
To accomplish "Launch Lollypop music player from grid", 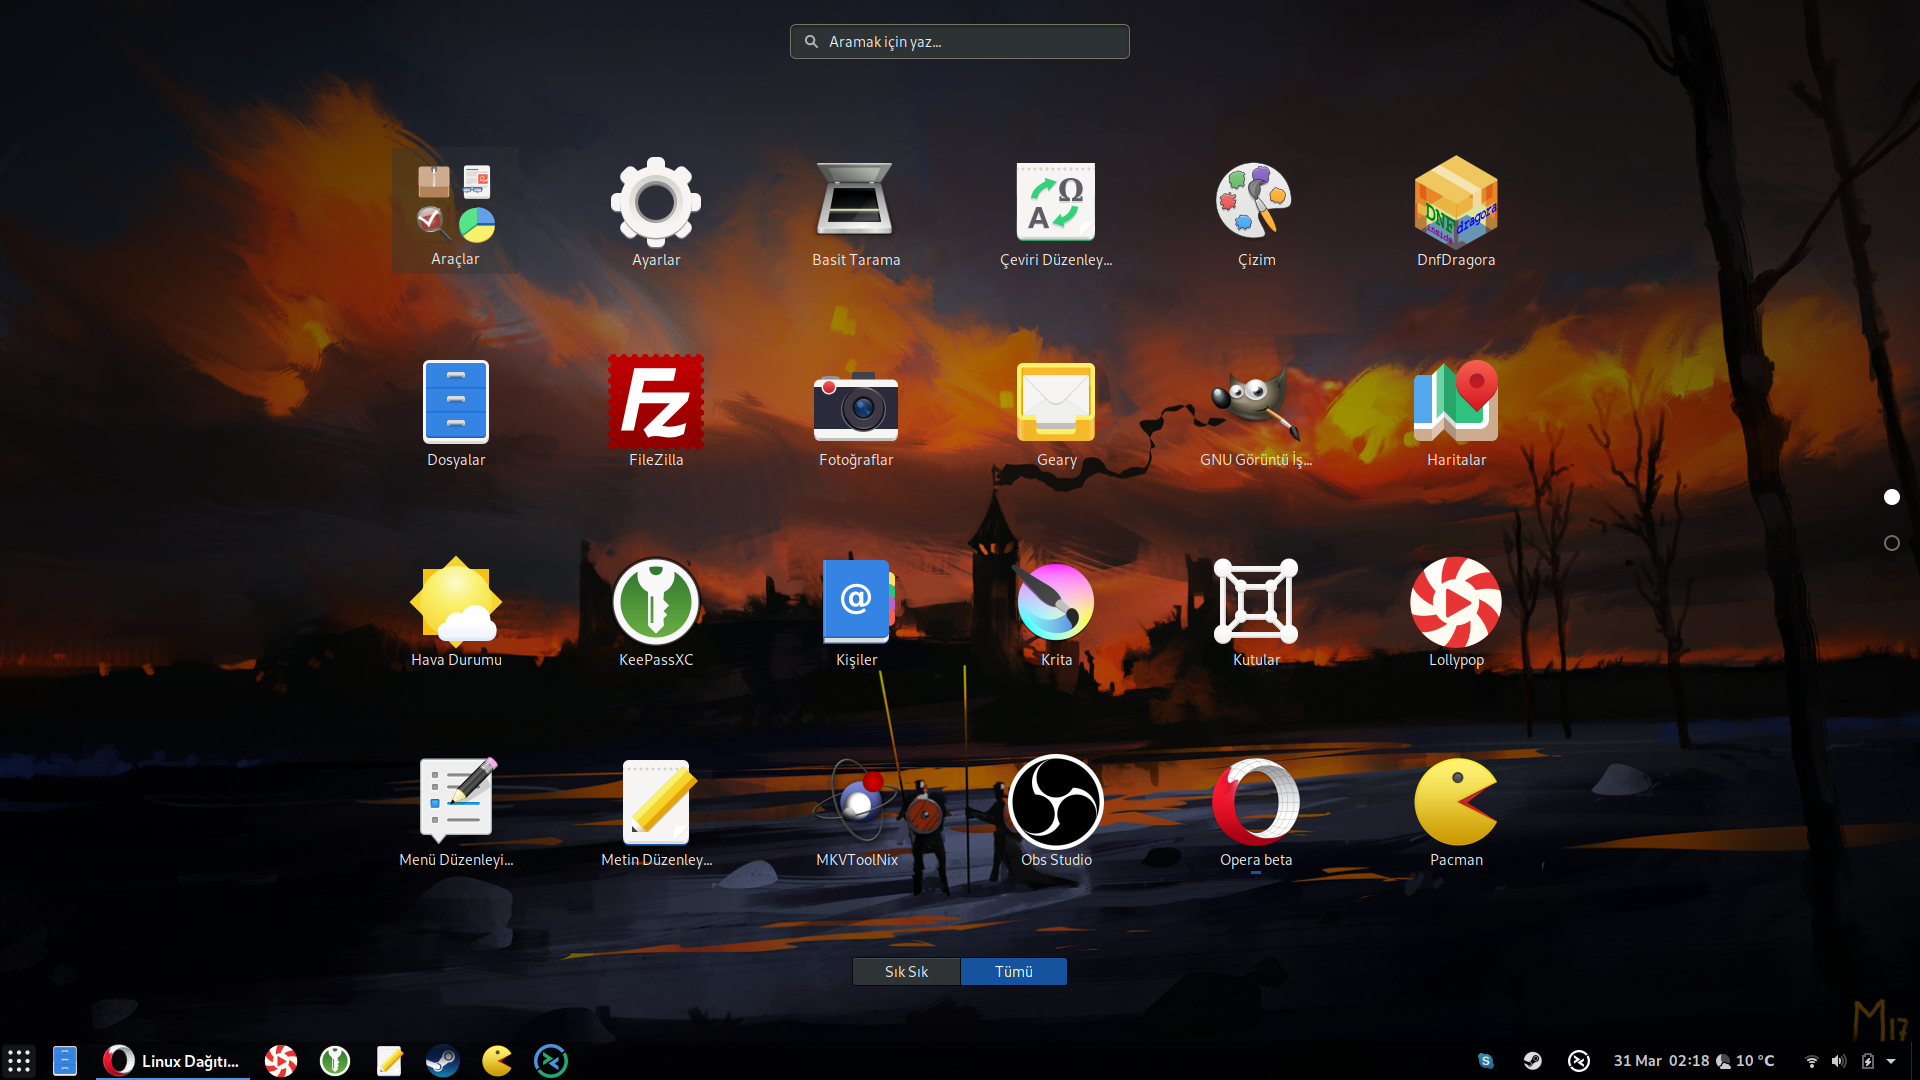I will pos(1456,611).
